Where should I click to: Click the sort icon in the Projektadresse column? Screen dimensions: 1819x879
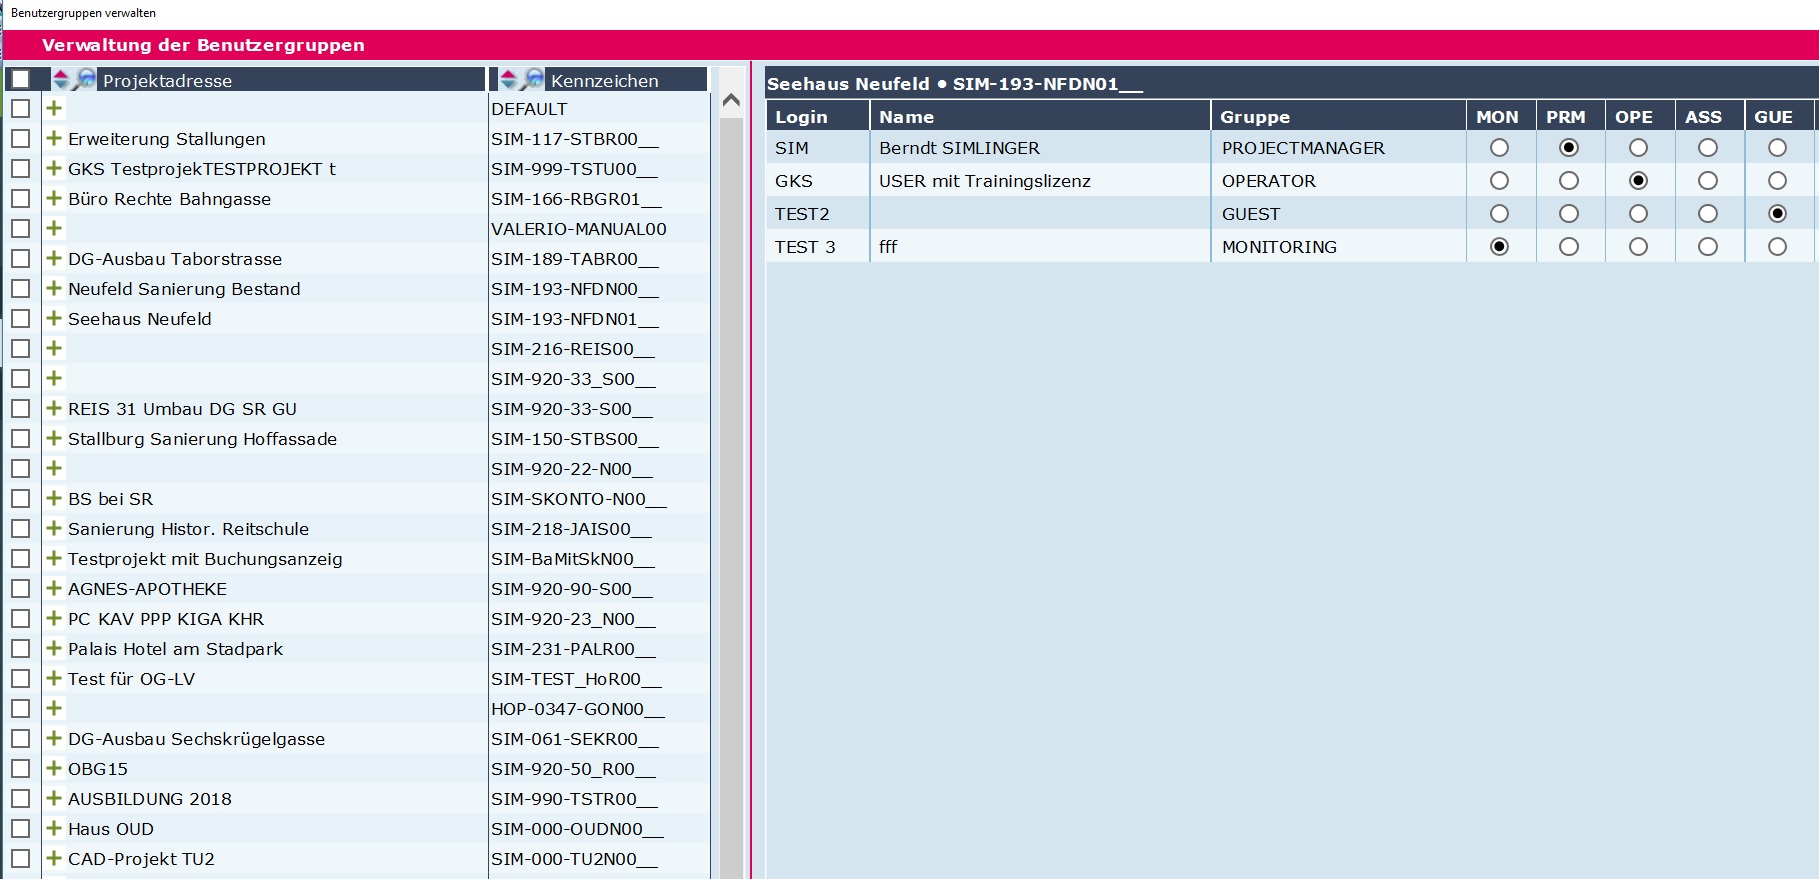point(61,79)
